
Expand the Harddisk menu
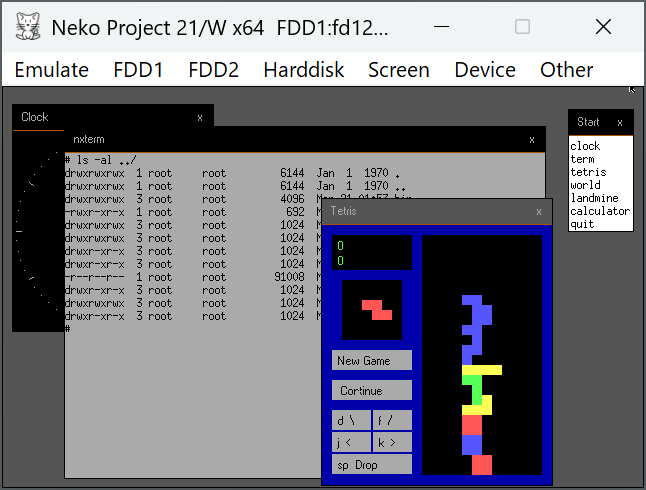303,70
